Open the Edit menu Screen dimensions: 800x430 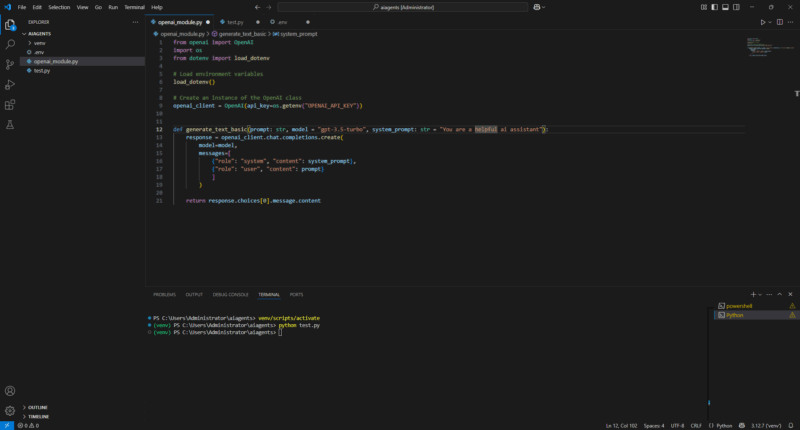[37, 7]
